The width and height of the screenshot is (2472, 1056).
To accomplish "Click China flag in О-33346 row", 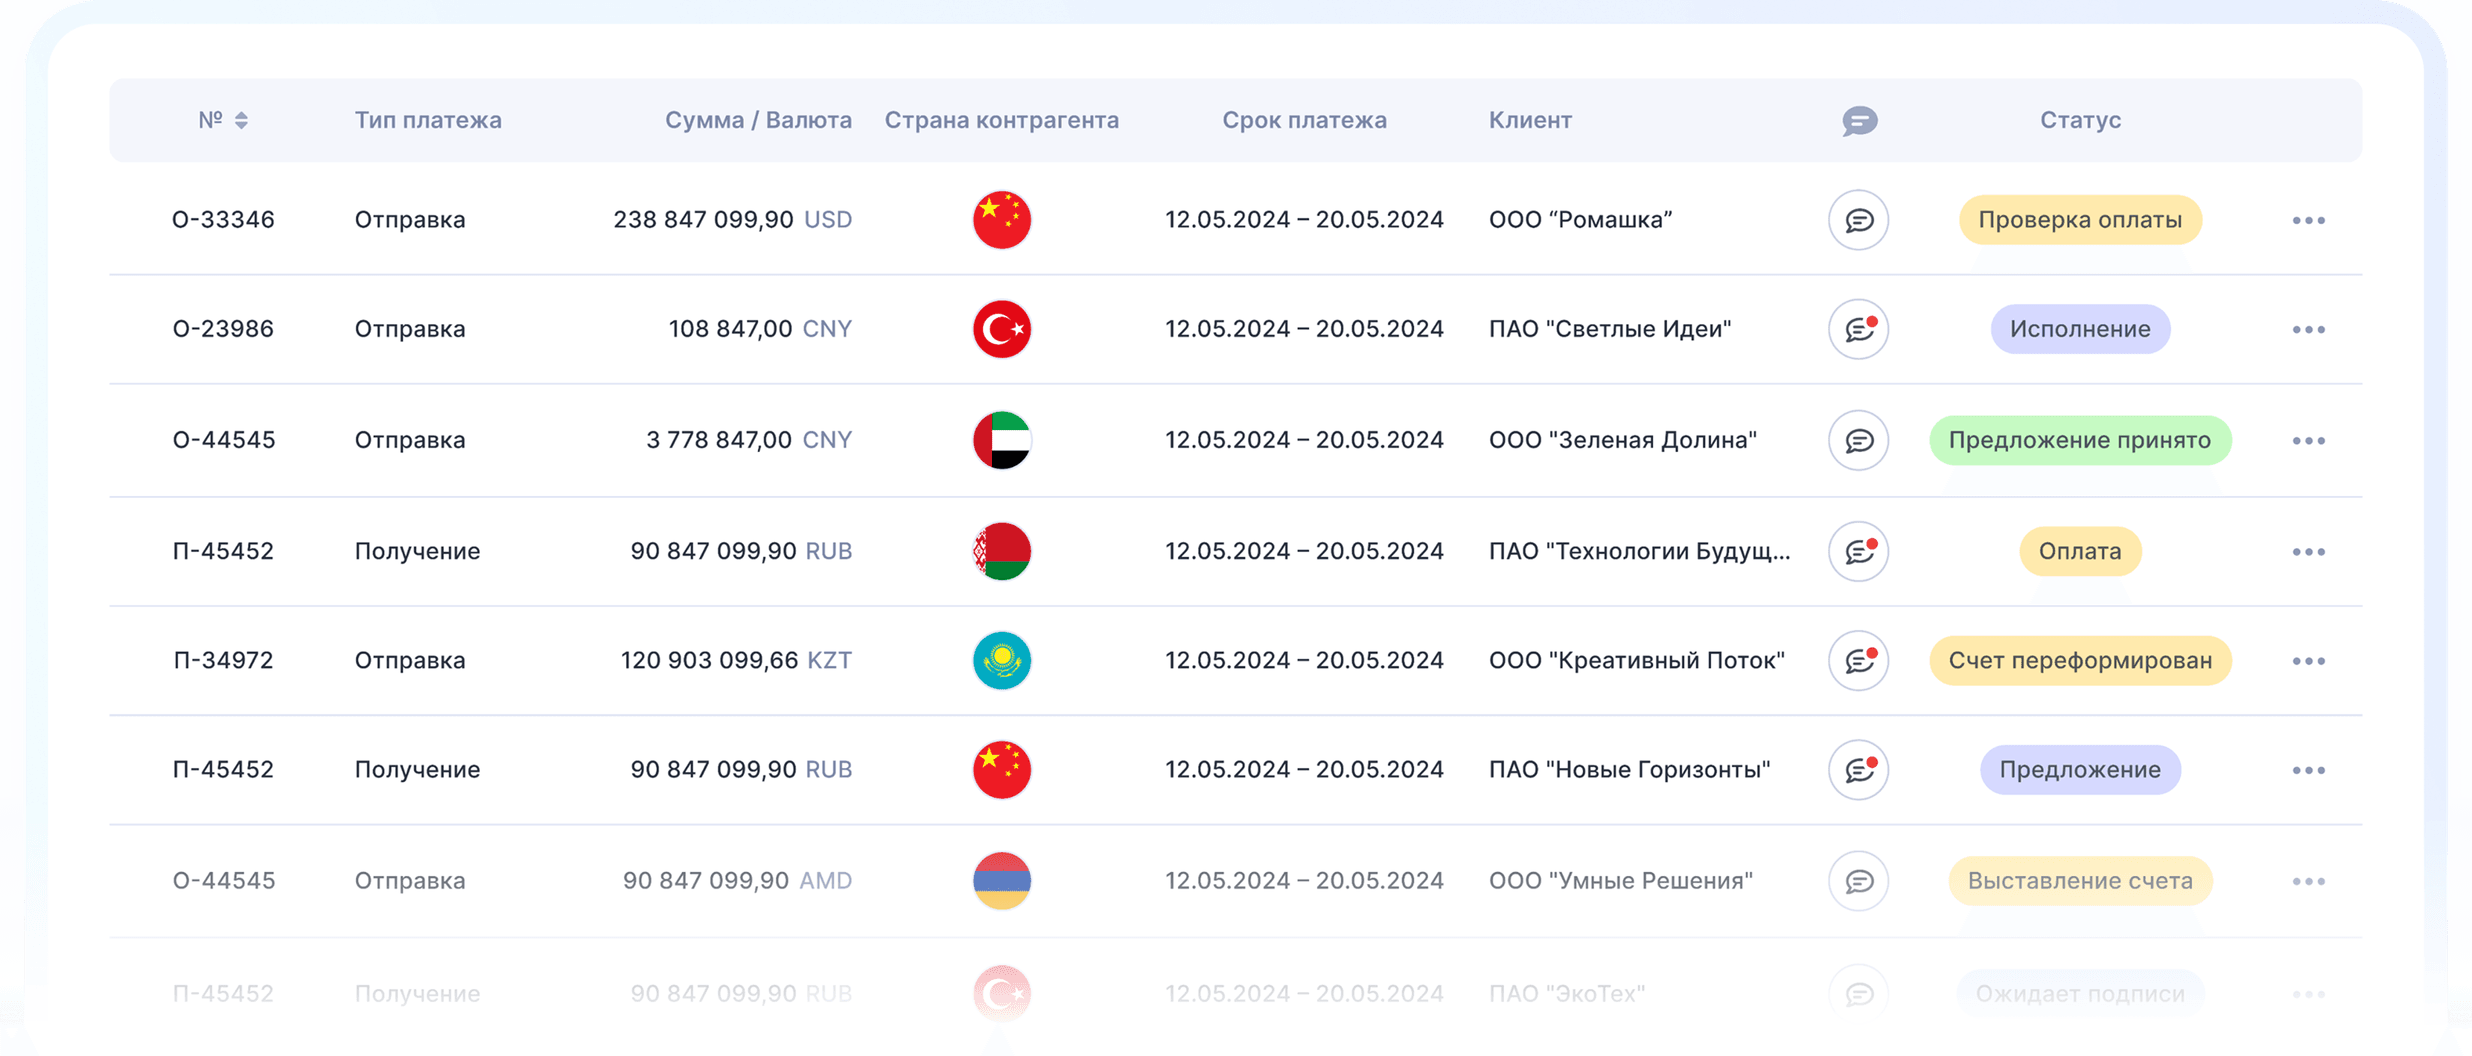I will tap(1002, 220).
